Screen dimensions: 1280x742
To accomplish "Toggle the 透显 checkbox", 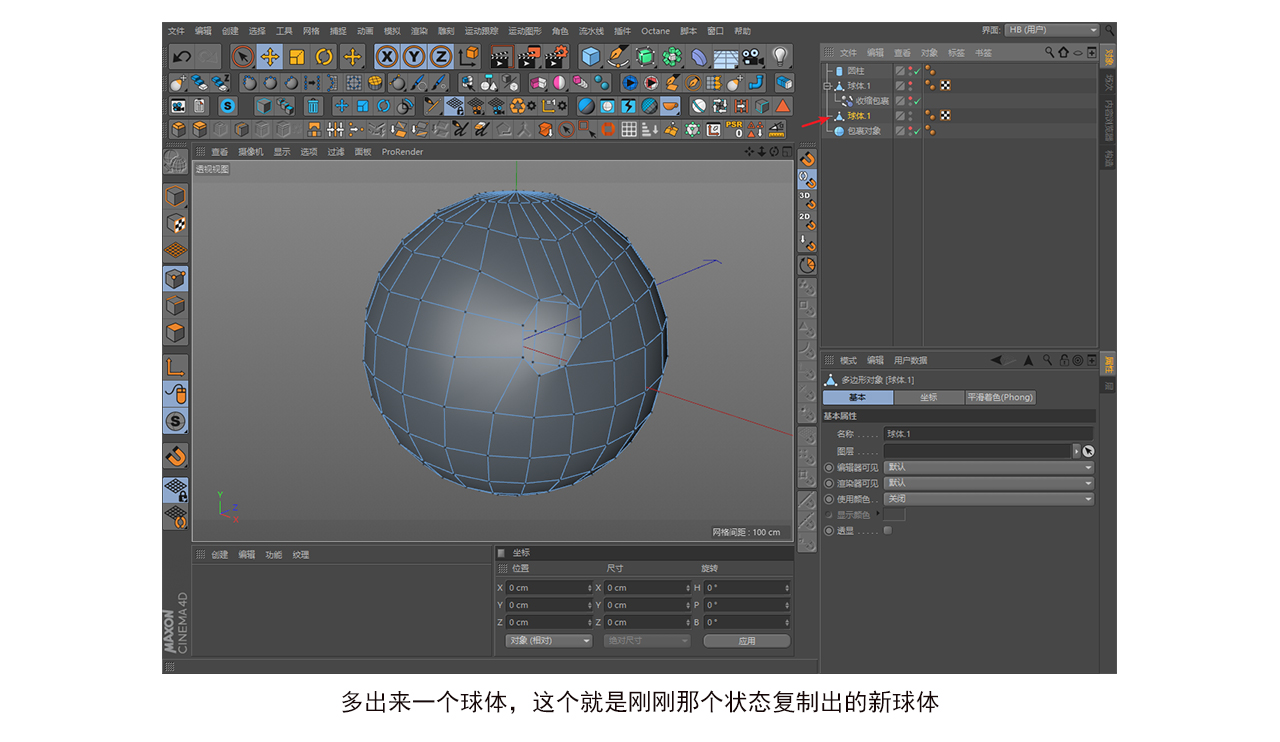I will (x=888, y=531).
